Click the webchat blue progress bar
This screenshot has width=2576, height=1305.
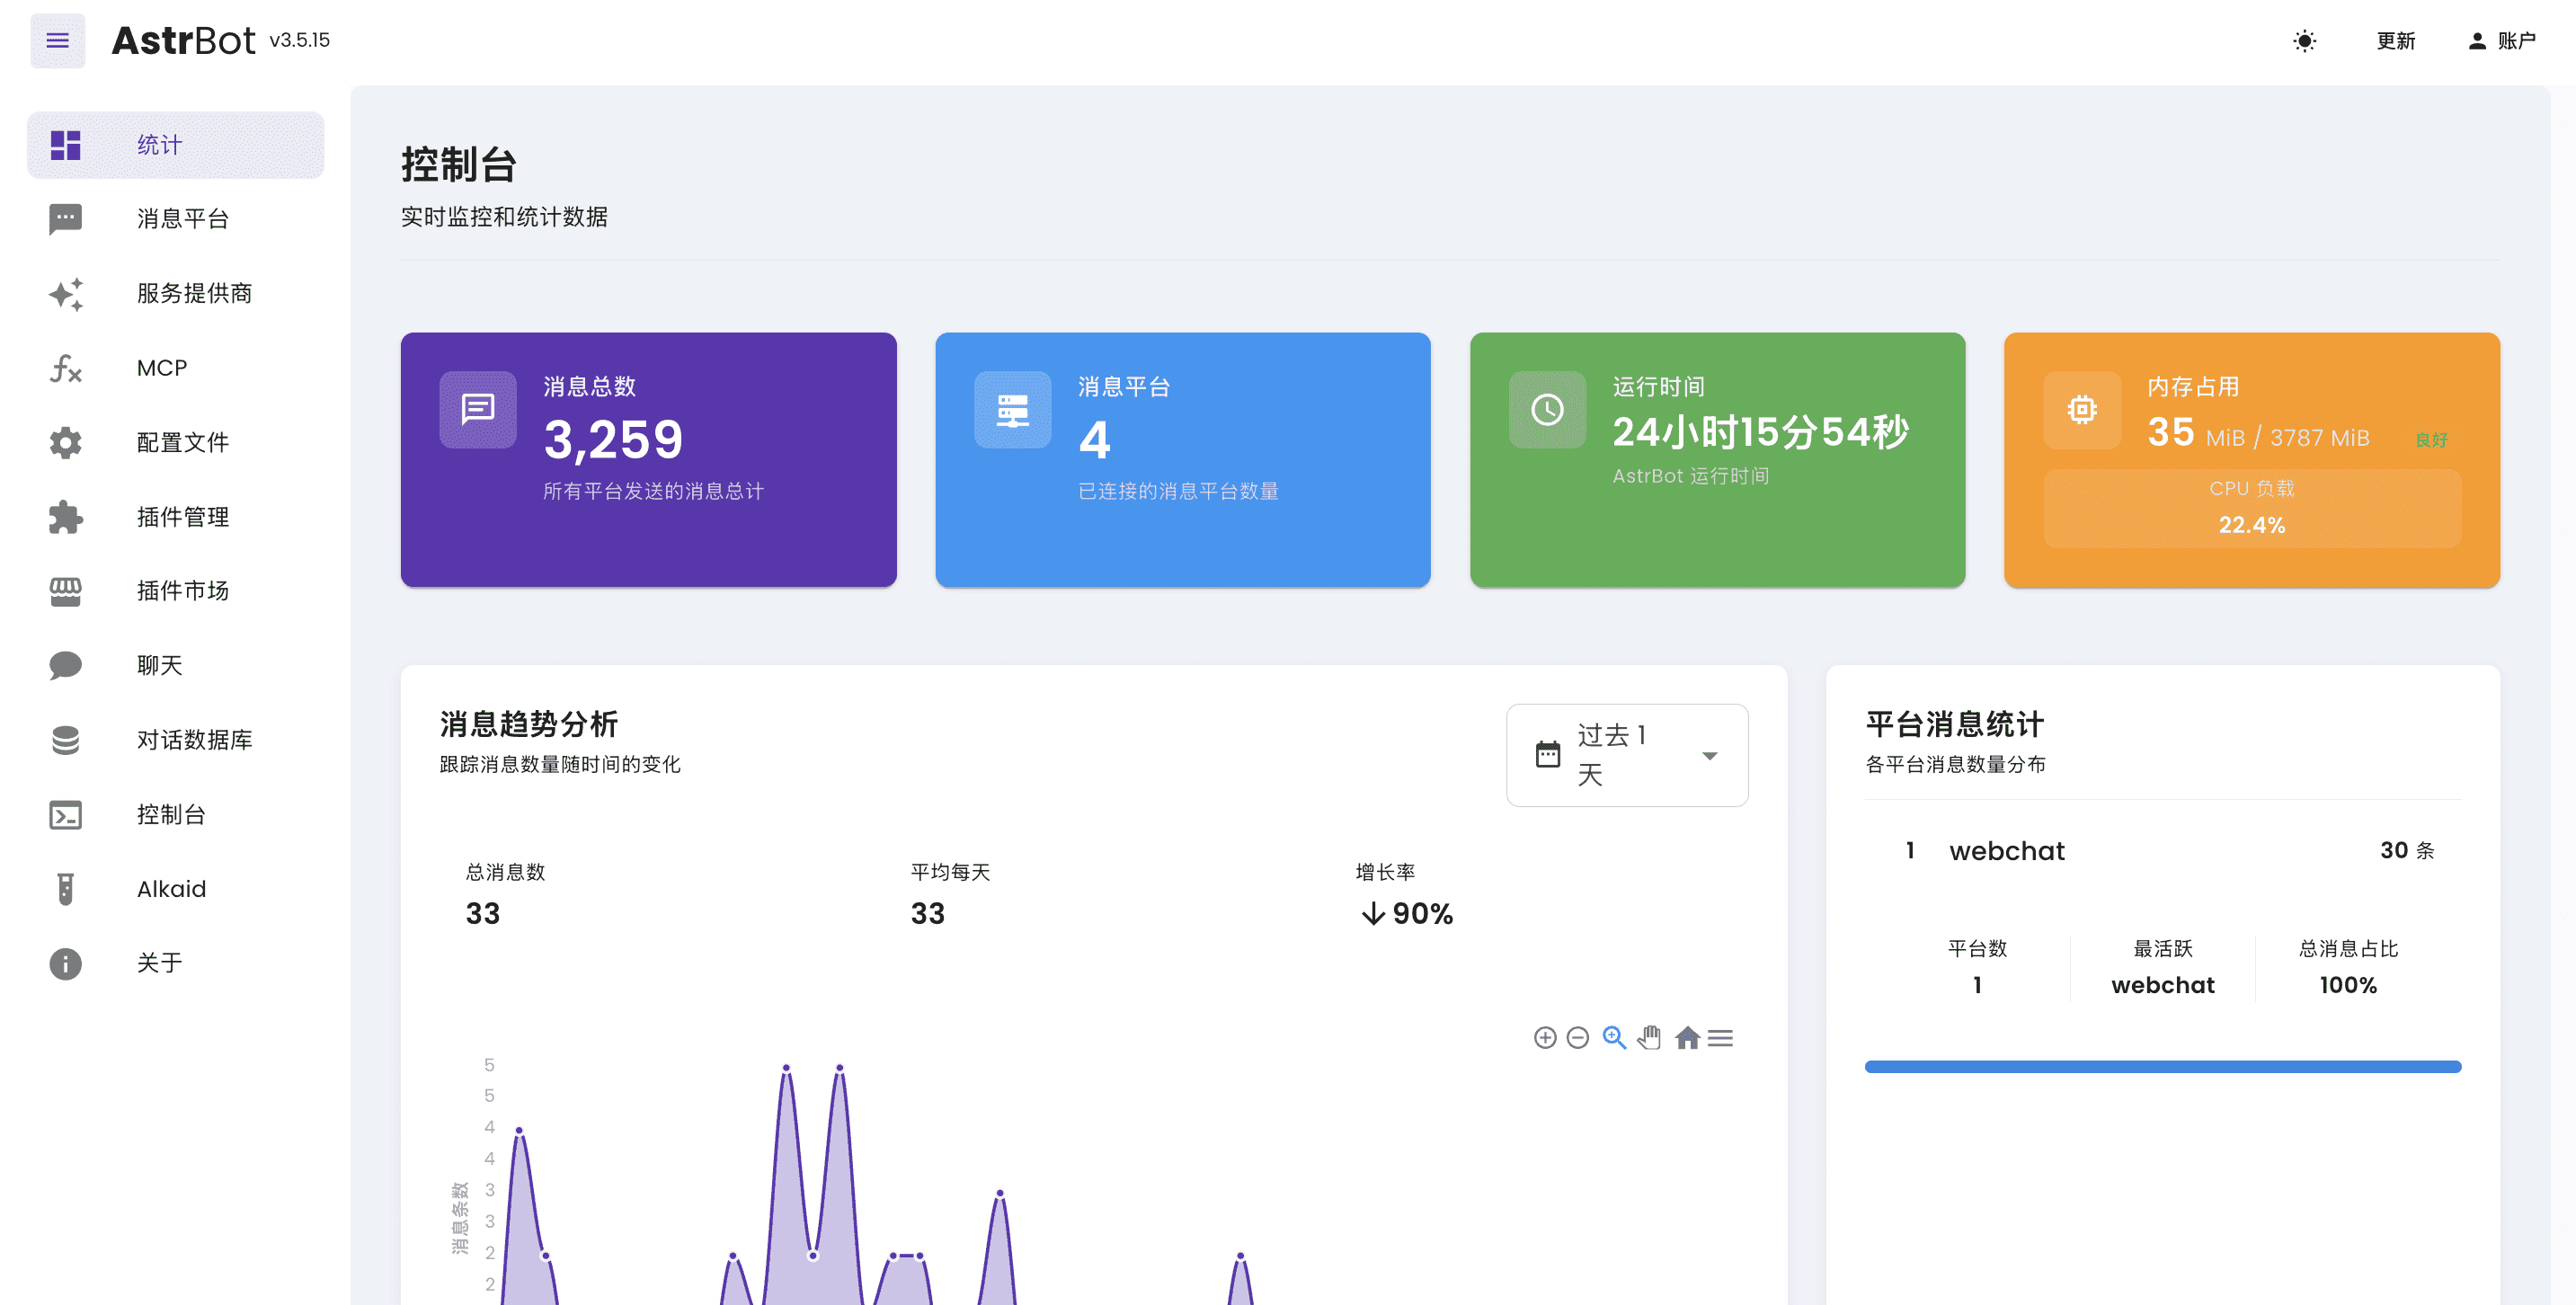pos(2162,1067)
